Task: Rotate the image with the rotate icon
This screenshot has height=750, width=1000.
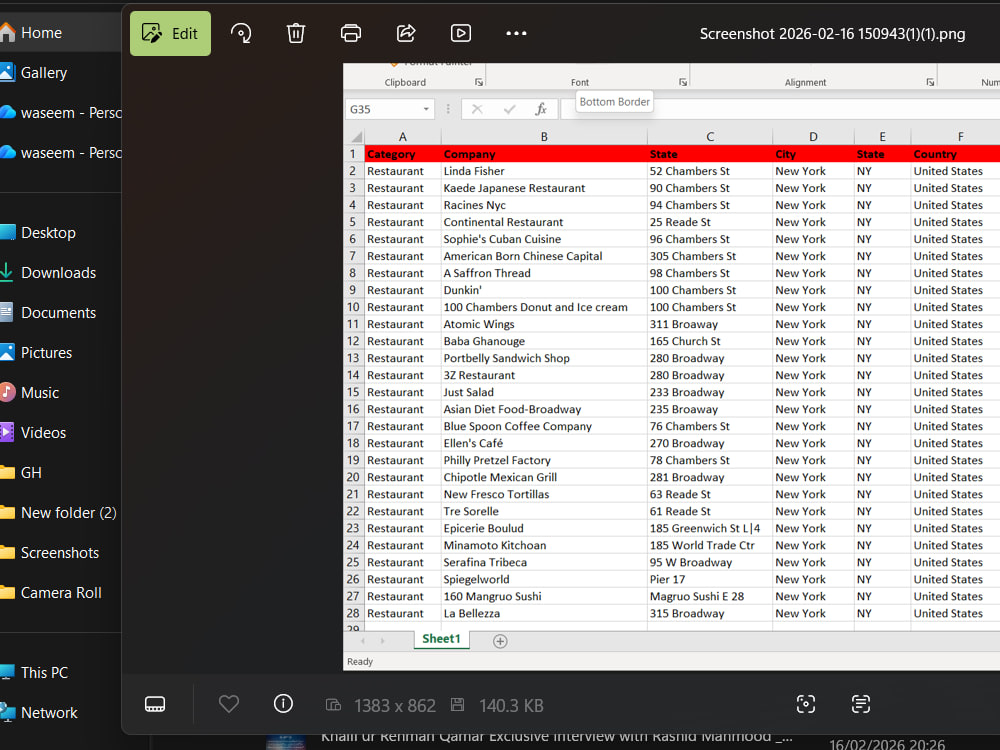Action: [241, 33]
